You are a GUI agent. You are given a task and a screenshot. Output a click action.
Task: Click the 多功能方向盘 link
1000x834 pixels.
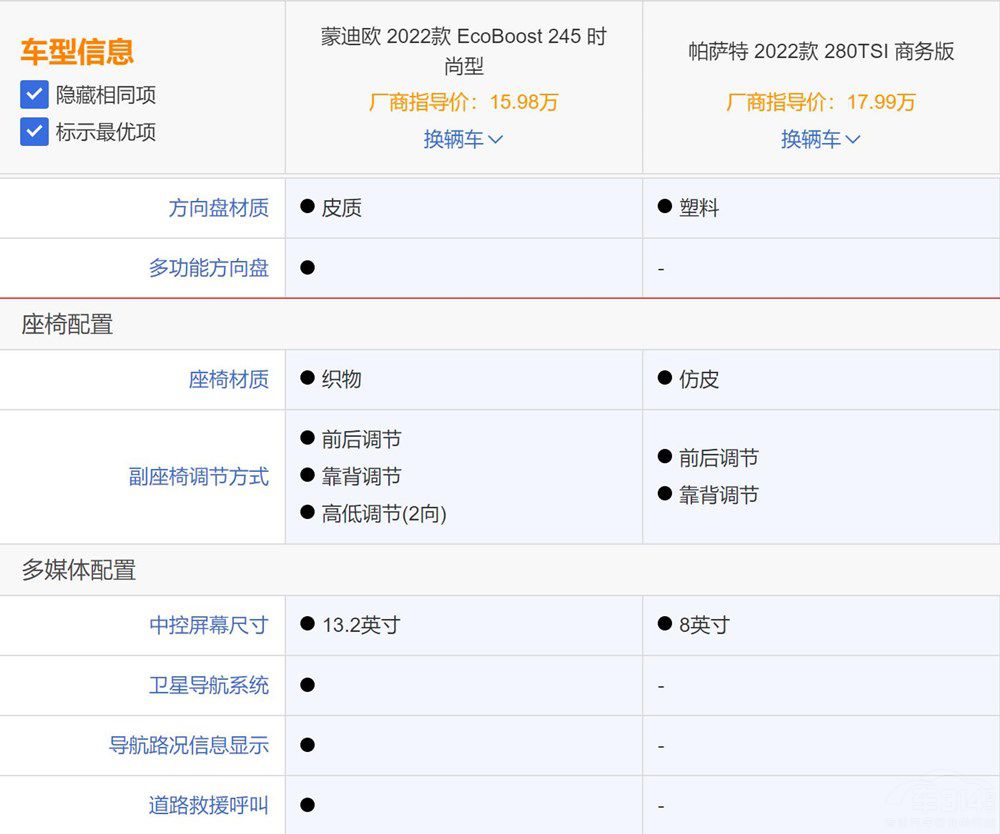pos(208,268)
